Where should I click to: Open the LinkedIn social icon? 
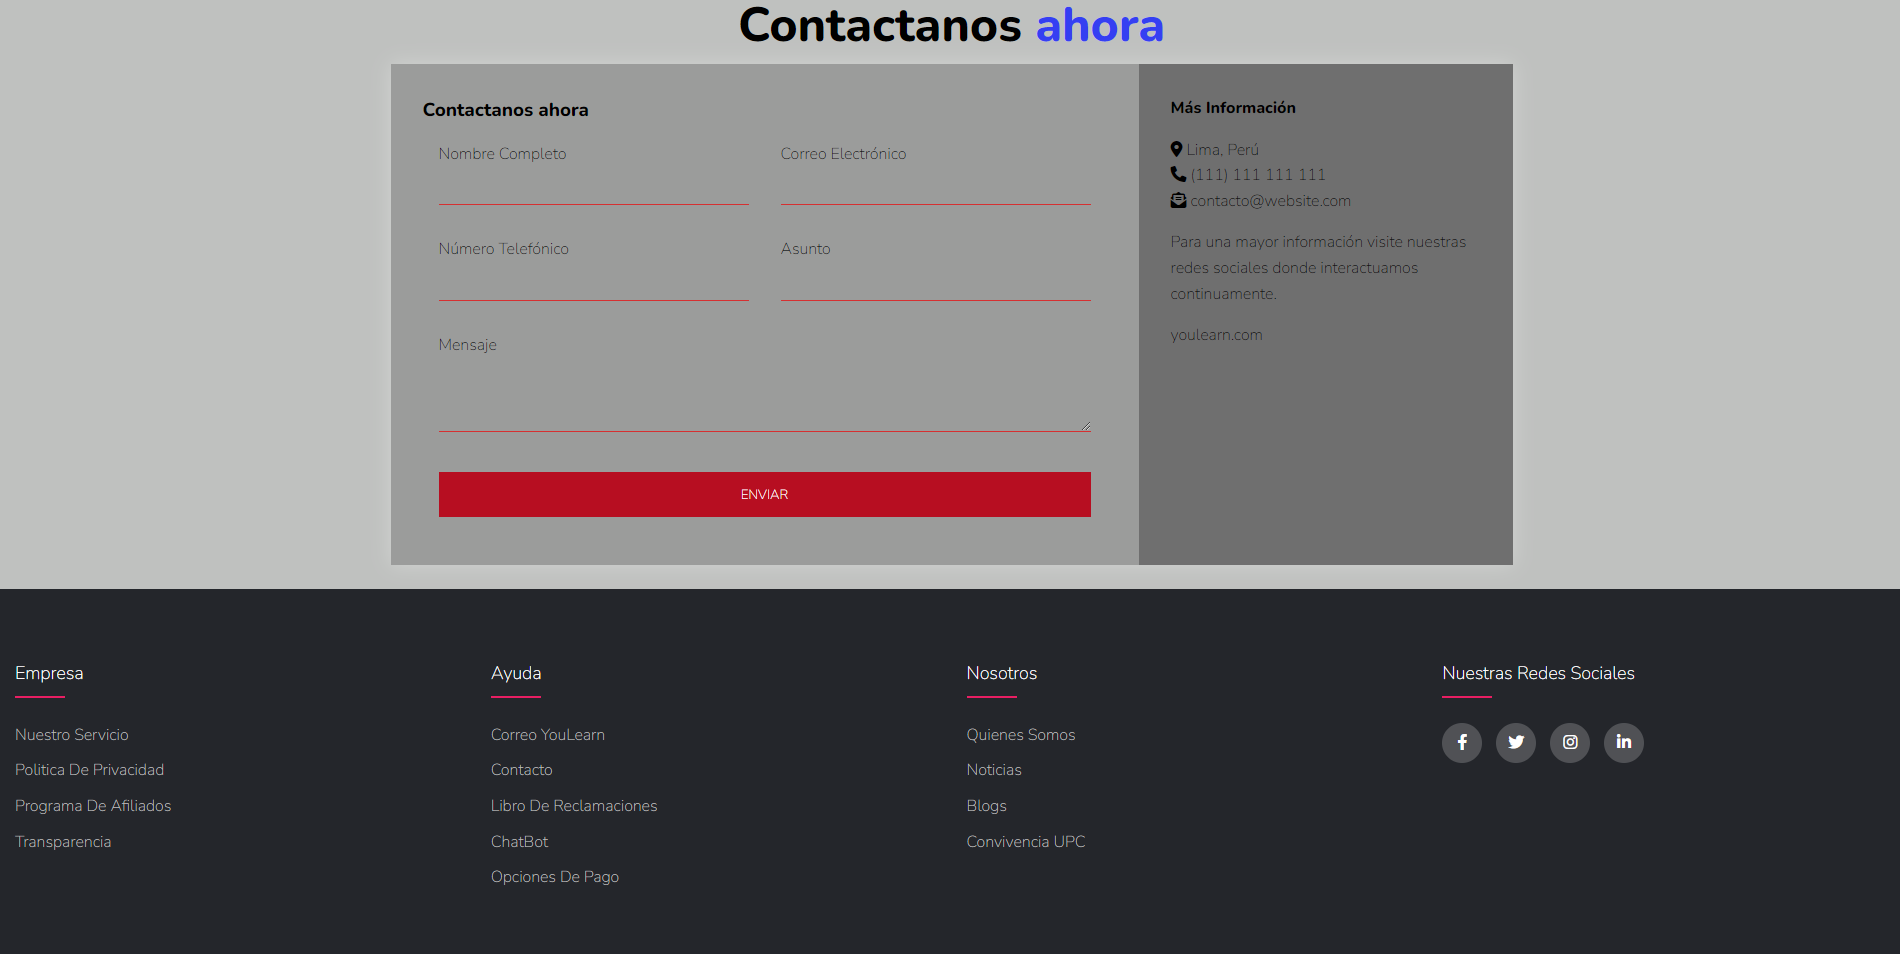pyautogui.click(x=1623, y=742)
